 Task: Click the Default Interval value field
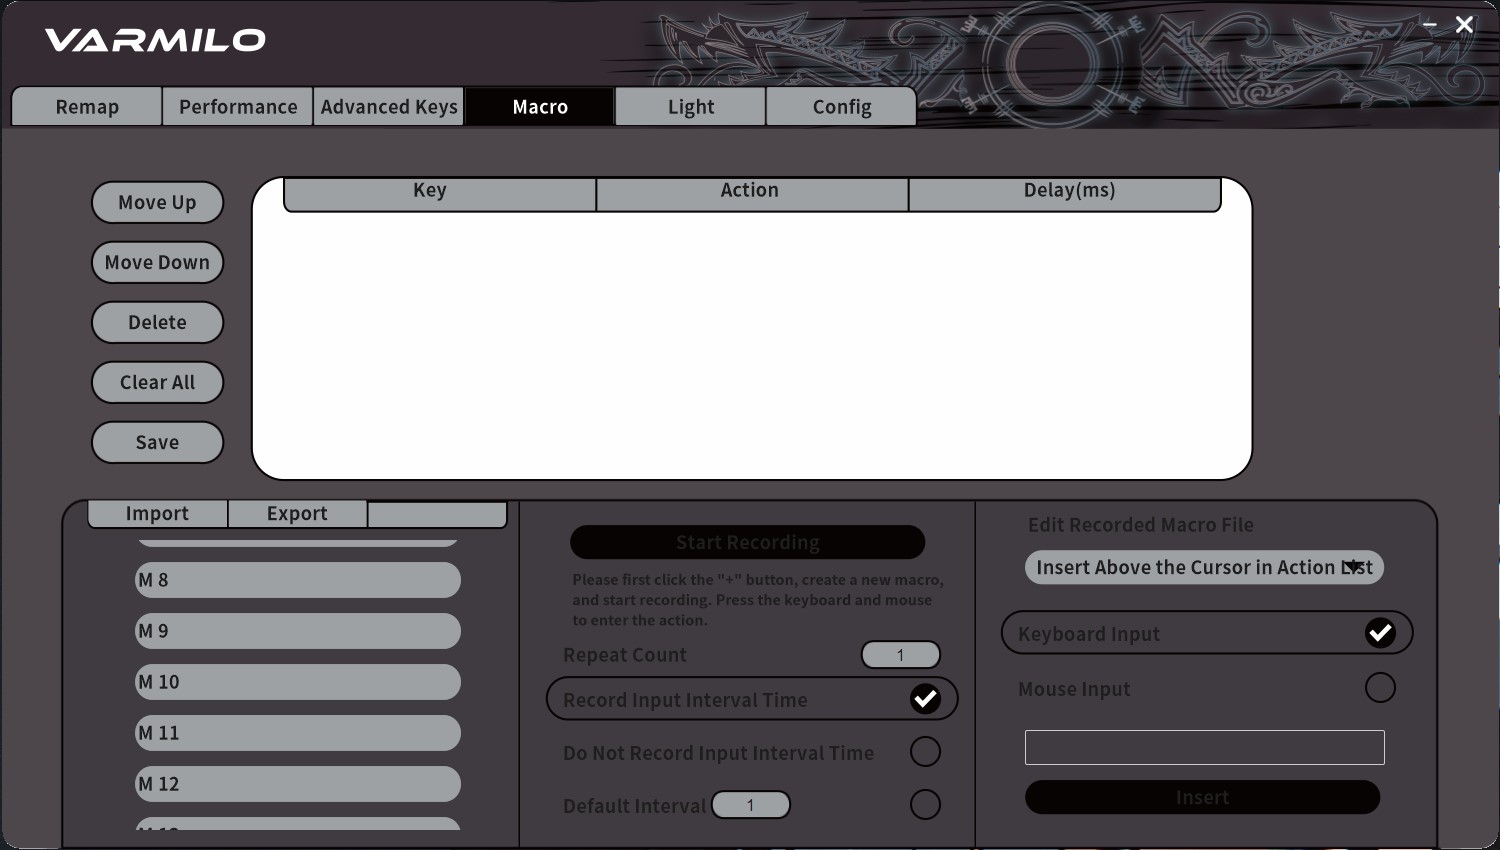(751, 805)
